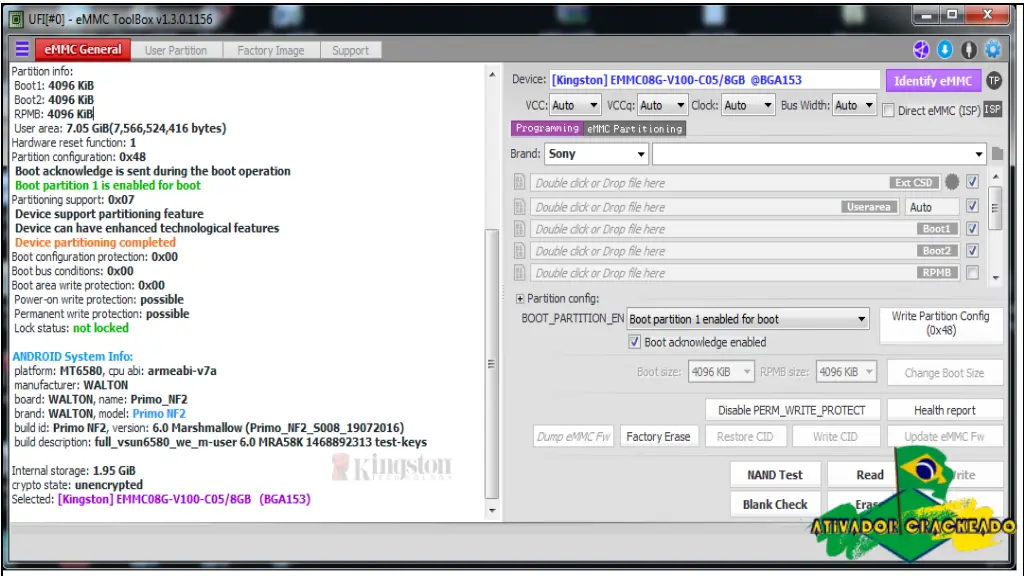Open the RPMB size dropdown
1024x576 pixels.
[x=846, y=372]
